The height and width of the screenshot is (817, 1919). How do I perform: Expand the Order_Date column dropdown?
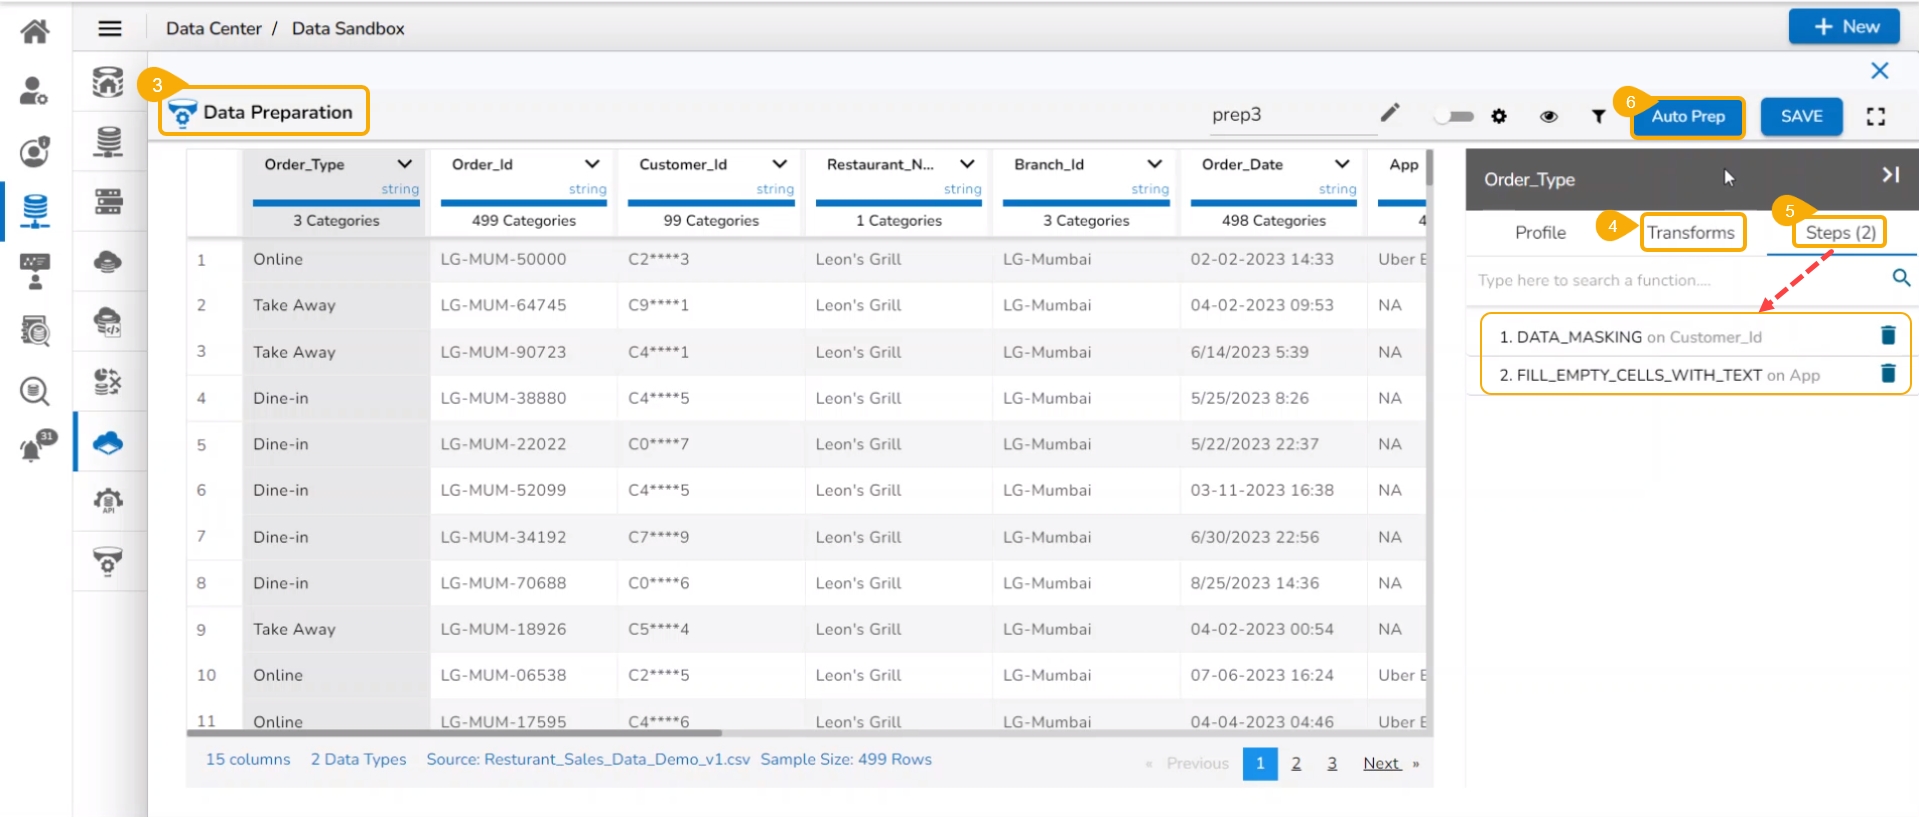click(1342, 164)
